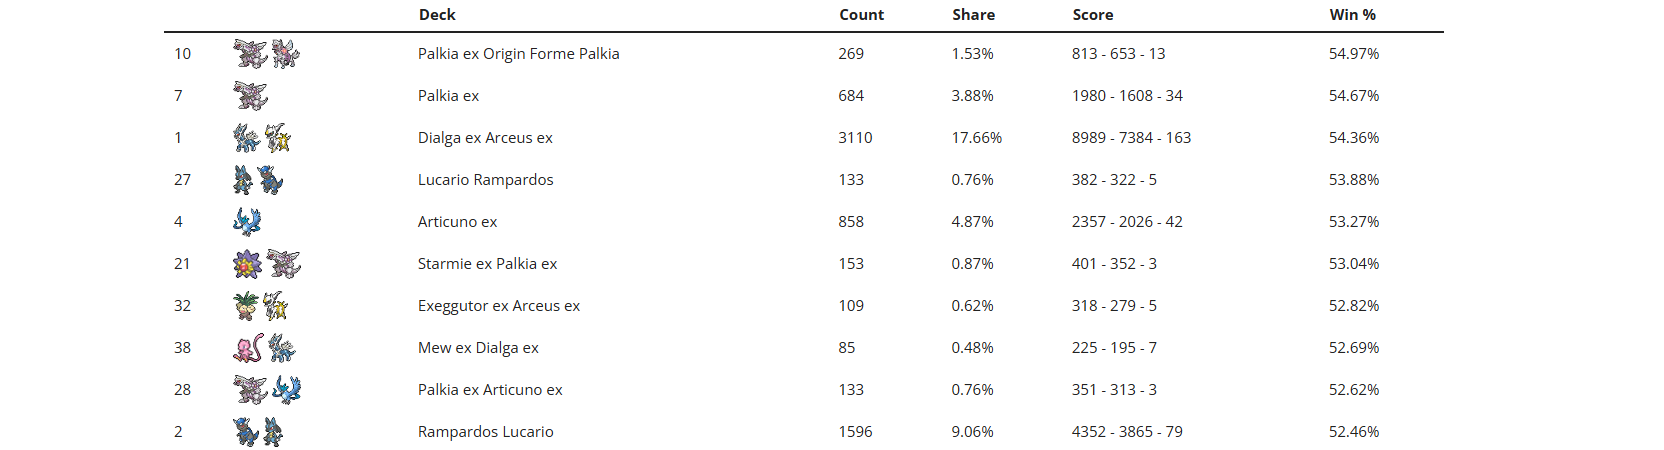Click the Mew sprite icon
Viewport: 1664px width, 450px height.
pyautogui.click(x=248, y=348)
